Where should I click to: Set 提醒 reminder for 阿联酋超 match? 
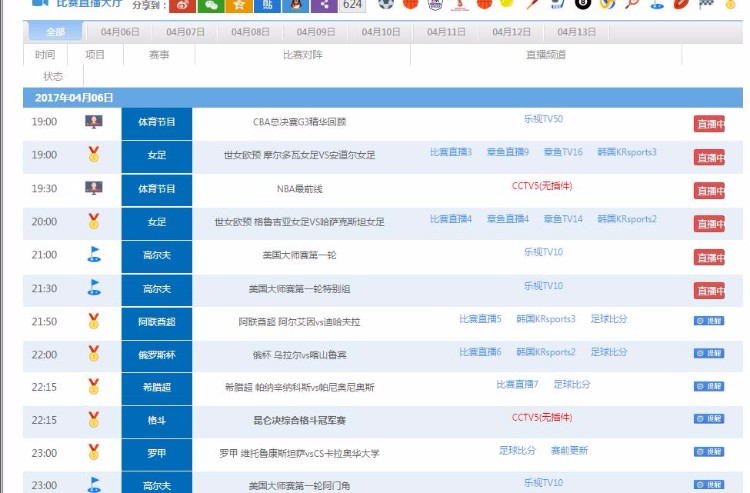click(x=709, y=320)
